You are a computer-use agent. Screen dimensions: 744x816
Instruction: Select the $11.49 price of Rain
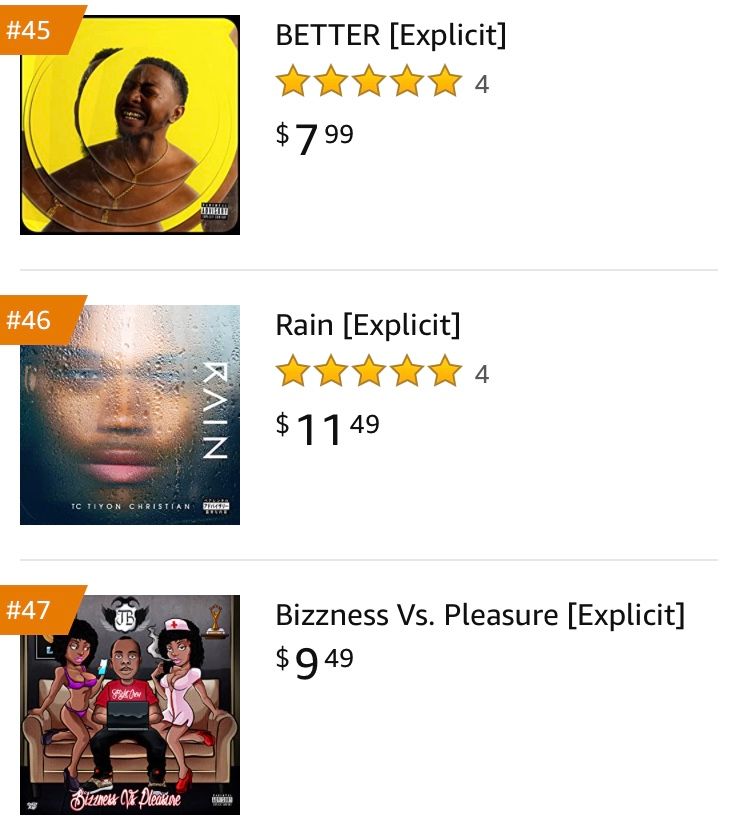(327, 427)
